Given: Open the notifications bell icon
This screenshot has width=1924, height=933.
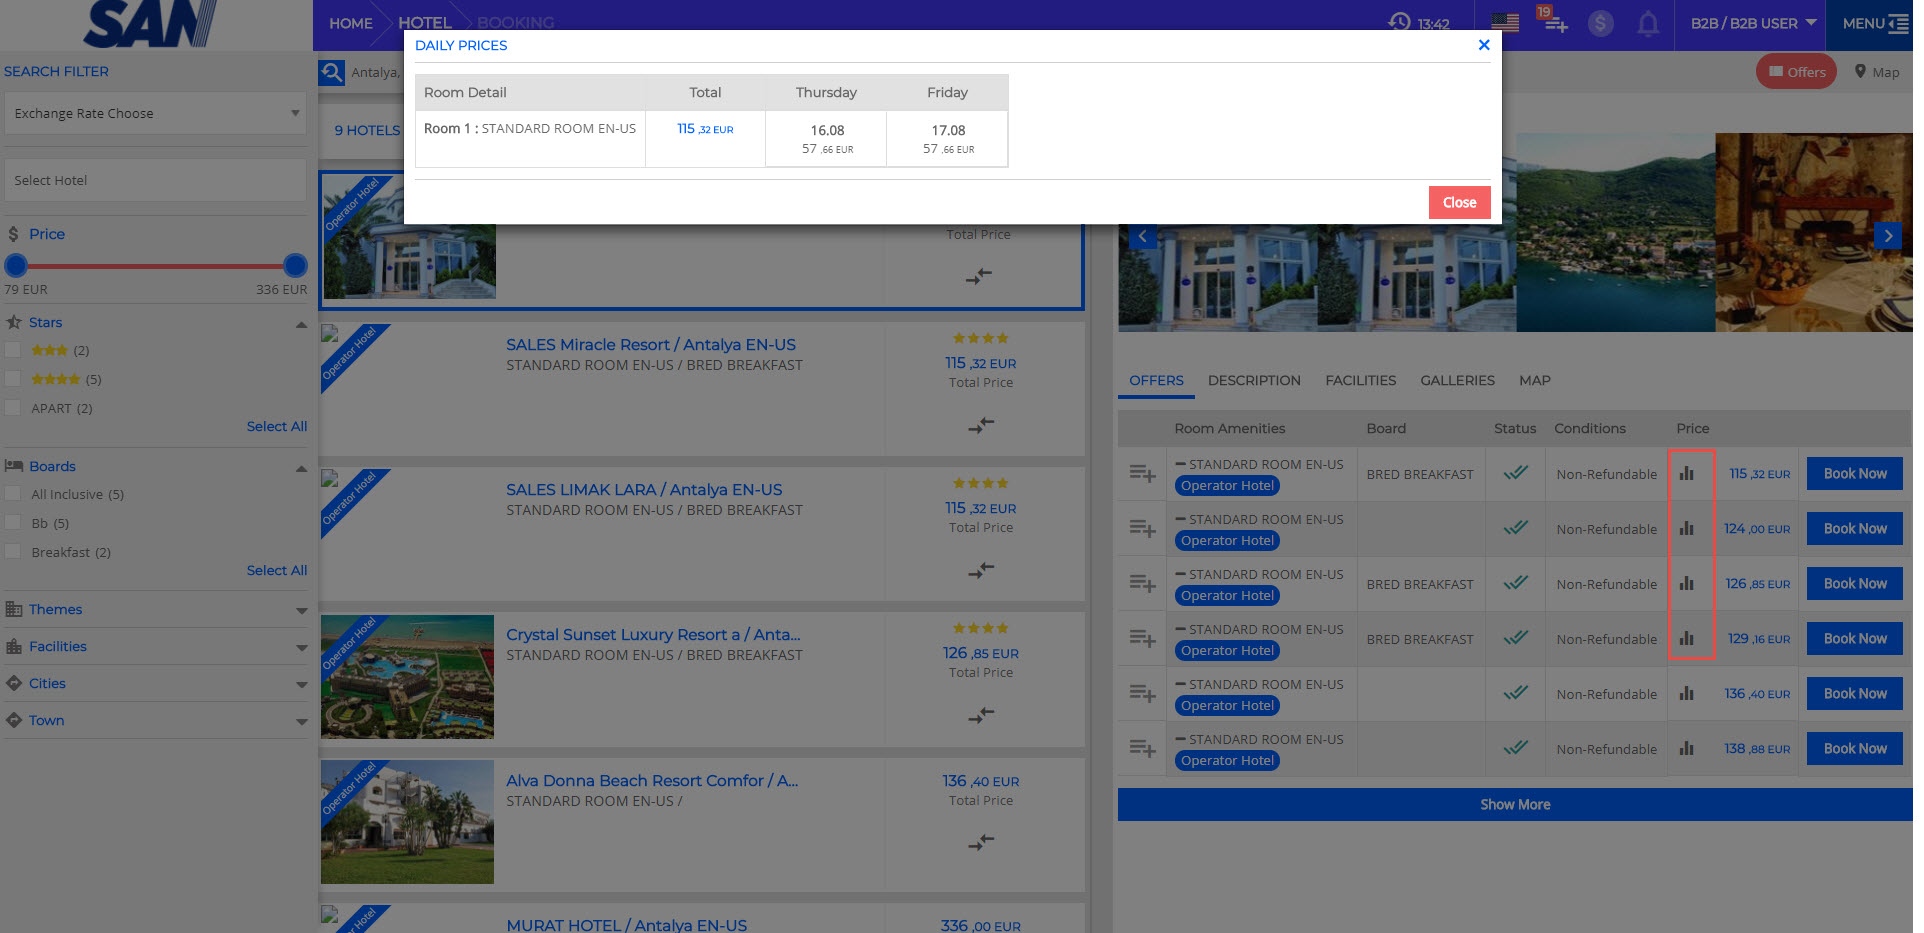Looking at the screenshot, I should click(1648, 24).
